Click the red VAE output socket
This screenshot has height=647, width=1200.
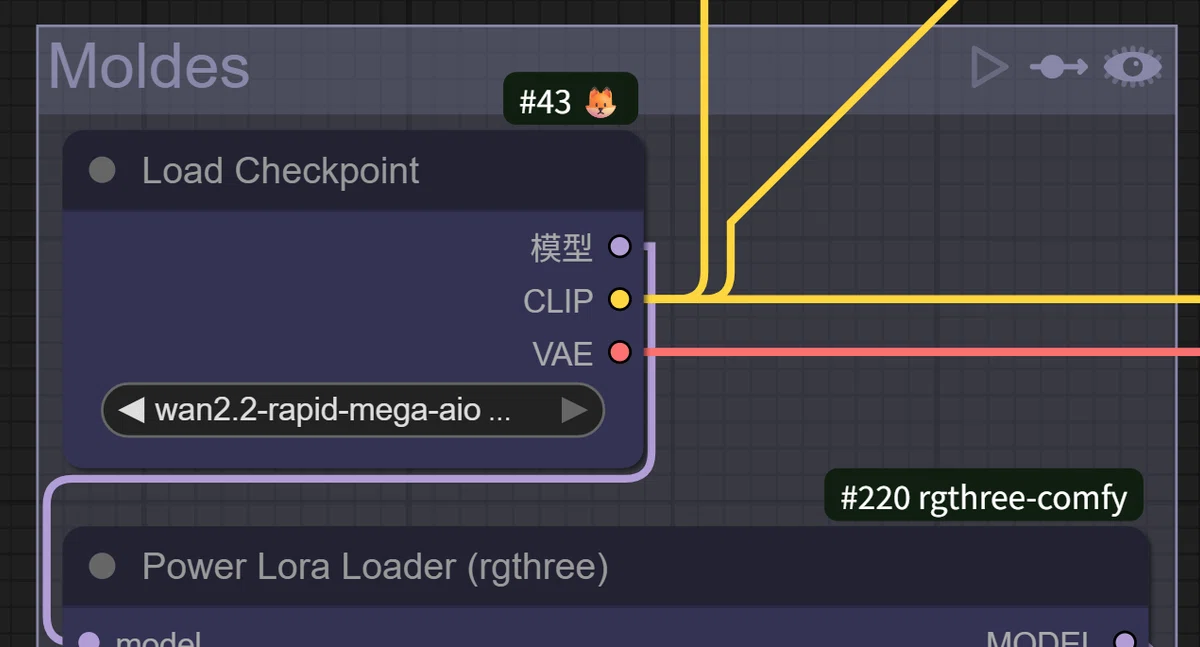(620, 352)
